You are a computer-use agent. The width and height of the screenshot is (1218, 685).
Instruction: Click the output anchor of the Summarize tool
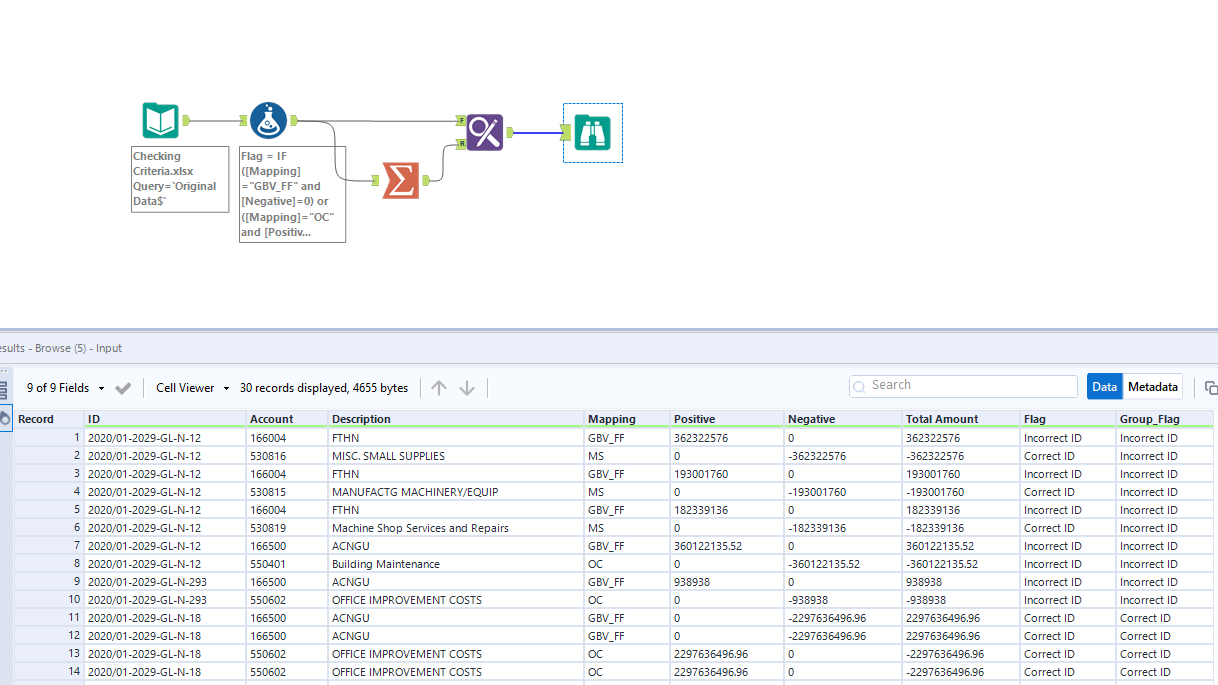[x=424, y=178]
